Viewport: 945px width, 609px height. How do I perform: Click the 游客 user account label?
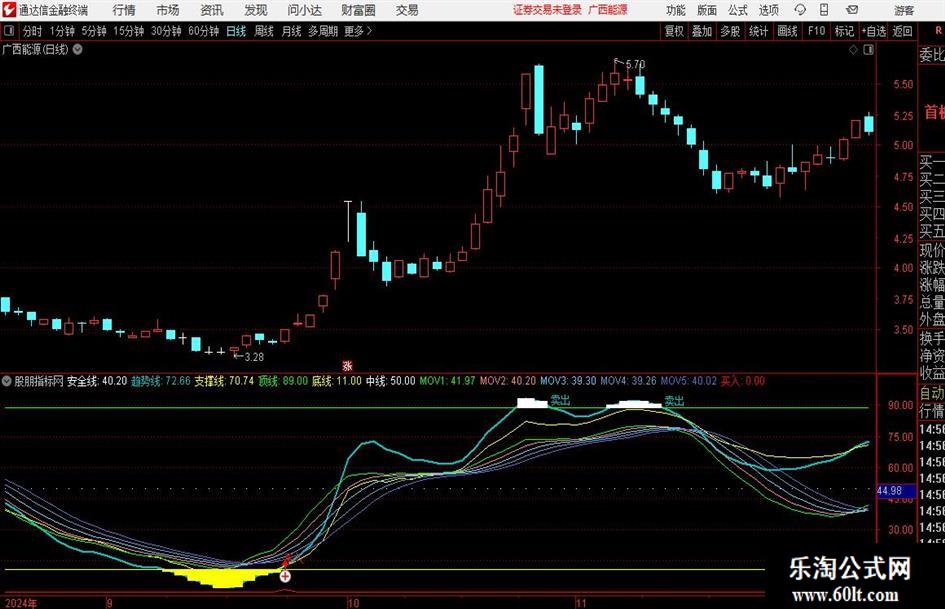pyautogui.click(x=904, y=10)
